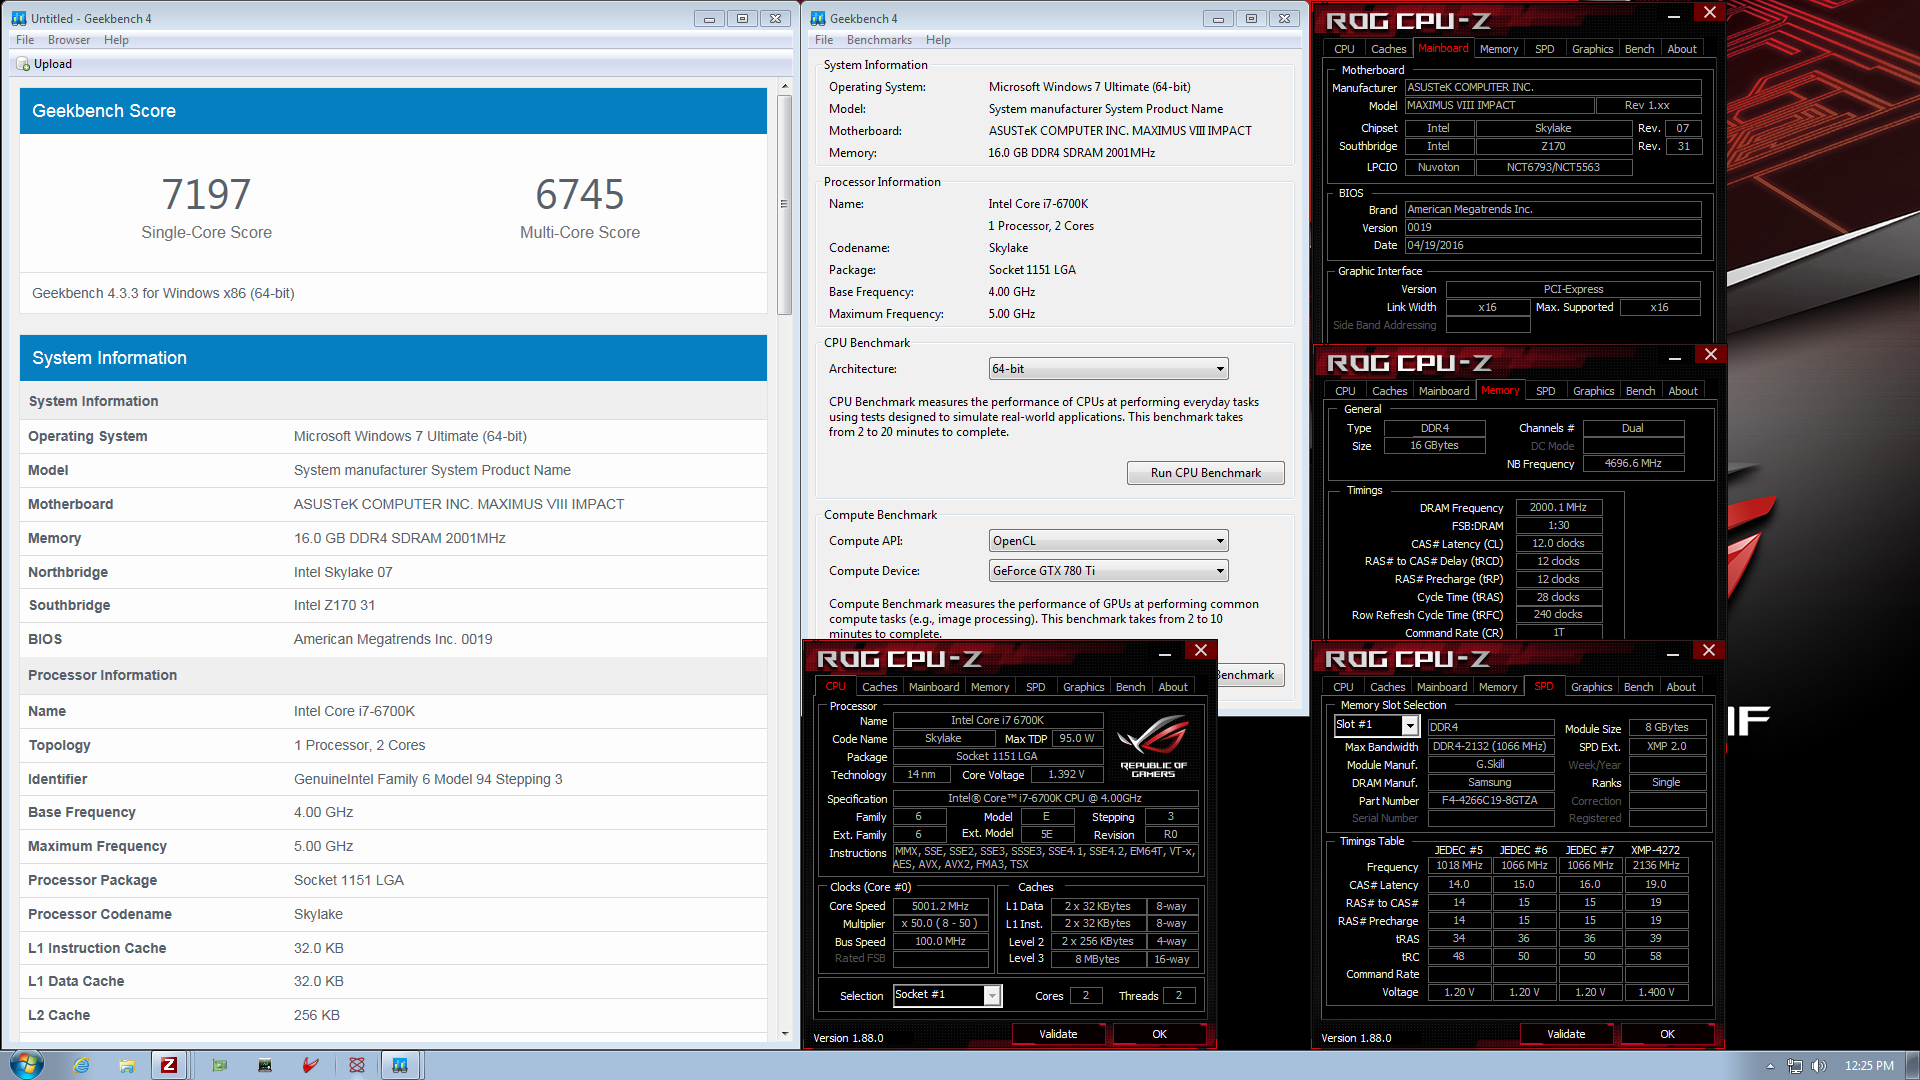Click the Single-Core Score value 7197
This screenshot has height=1080, width=1920.
(206, 194)
